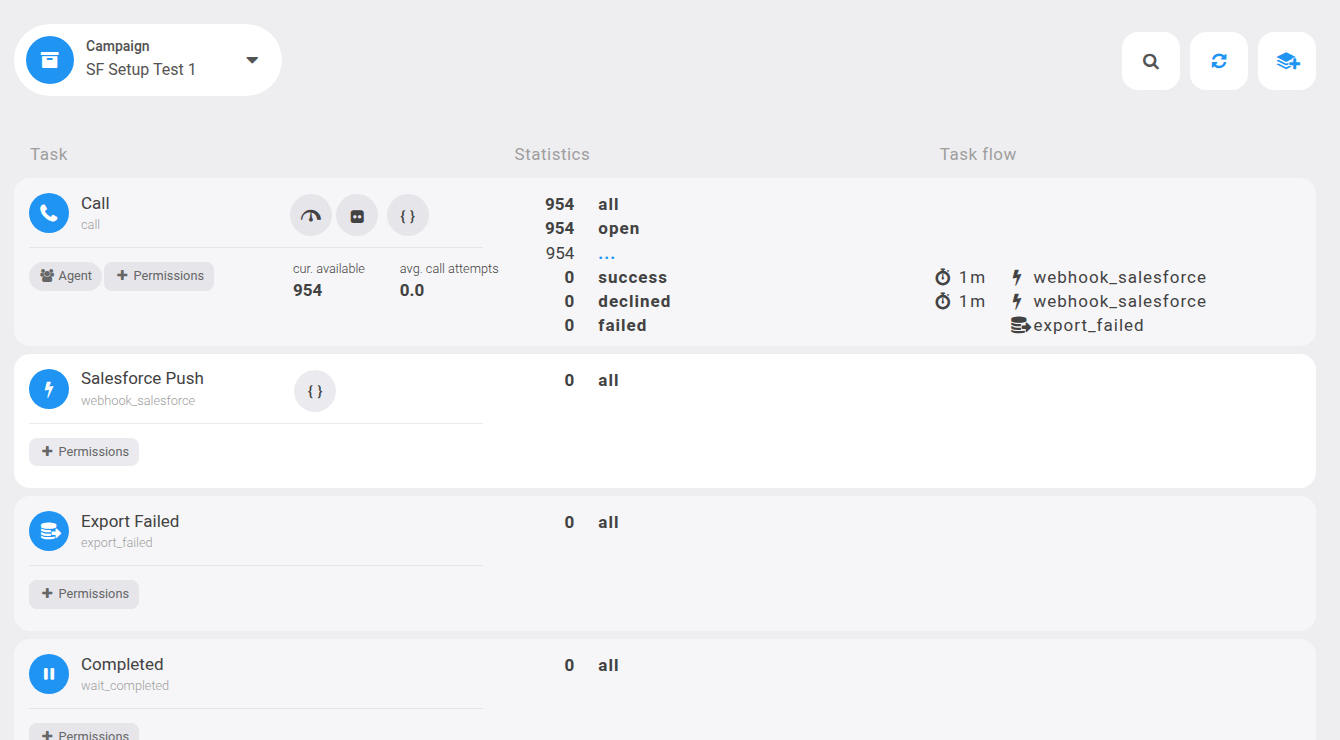Click the 'avg. call attempts' value 0.0
This screenshot has height=740, width=1340.
[x=412, y=290]
